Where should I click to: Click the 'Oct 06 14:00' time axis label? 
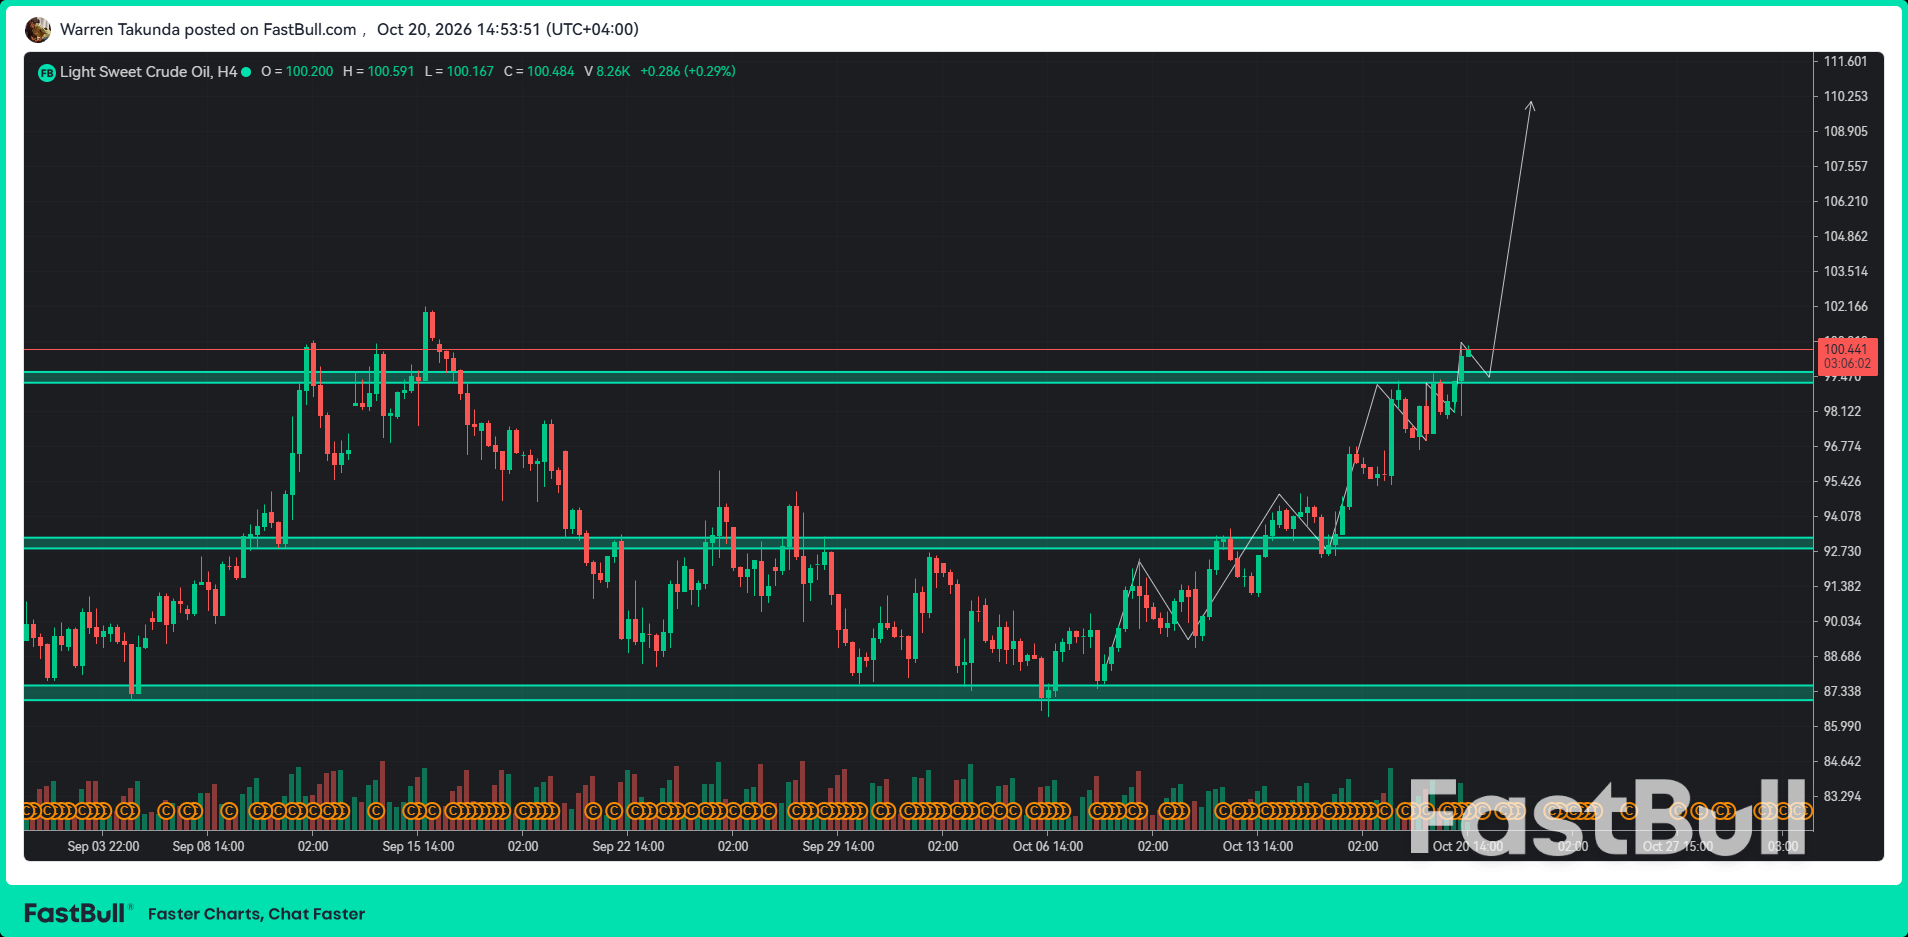[1048, 847]
